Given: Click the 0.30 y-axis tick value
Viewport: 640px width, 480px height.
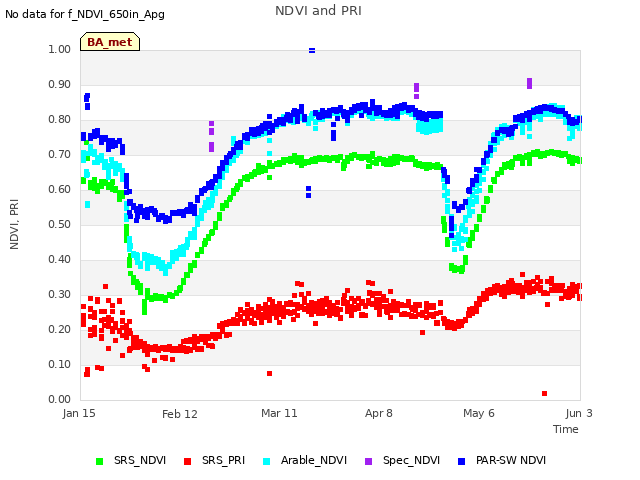Looking at the screenshot, I should [x=60, y=294].
